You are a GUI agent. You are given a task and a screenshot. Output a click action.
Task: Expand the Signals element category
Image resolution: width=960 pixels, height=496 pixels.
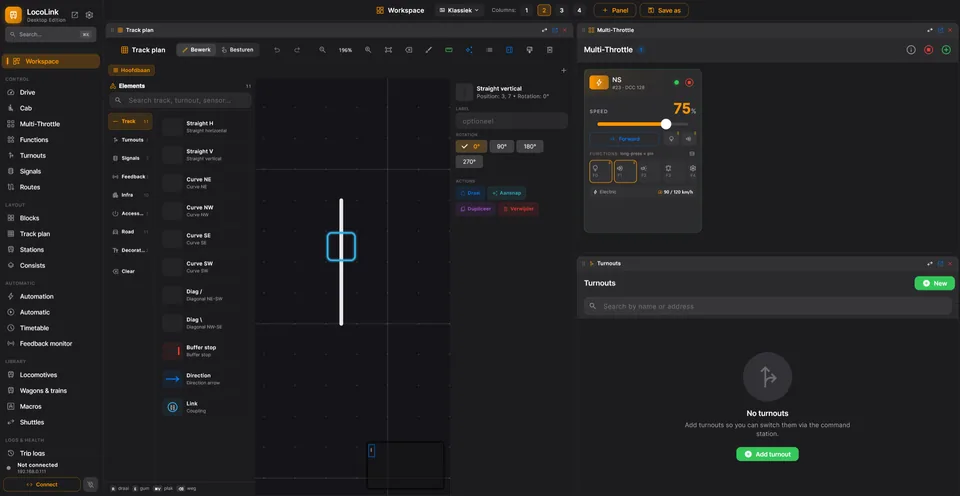click(x=130, y=158)
